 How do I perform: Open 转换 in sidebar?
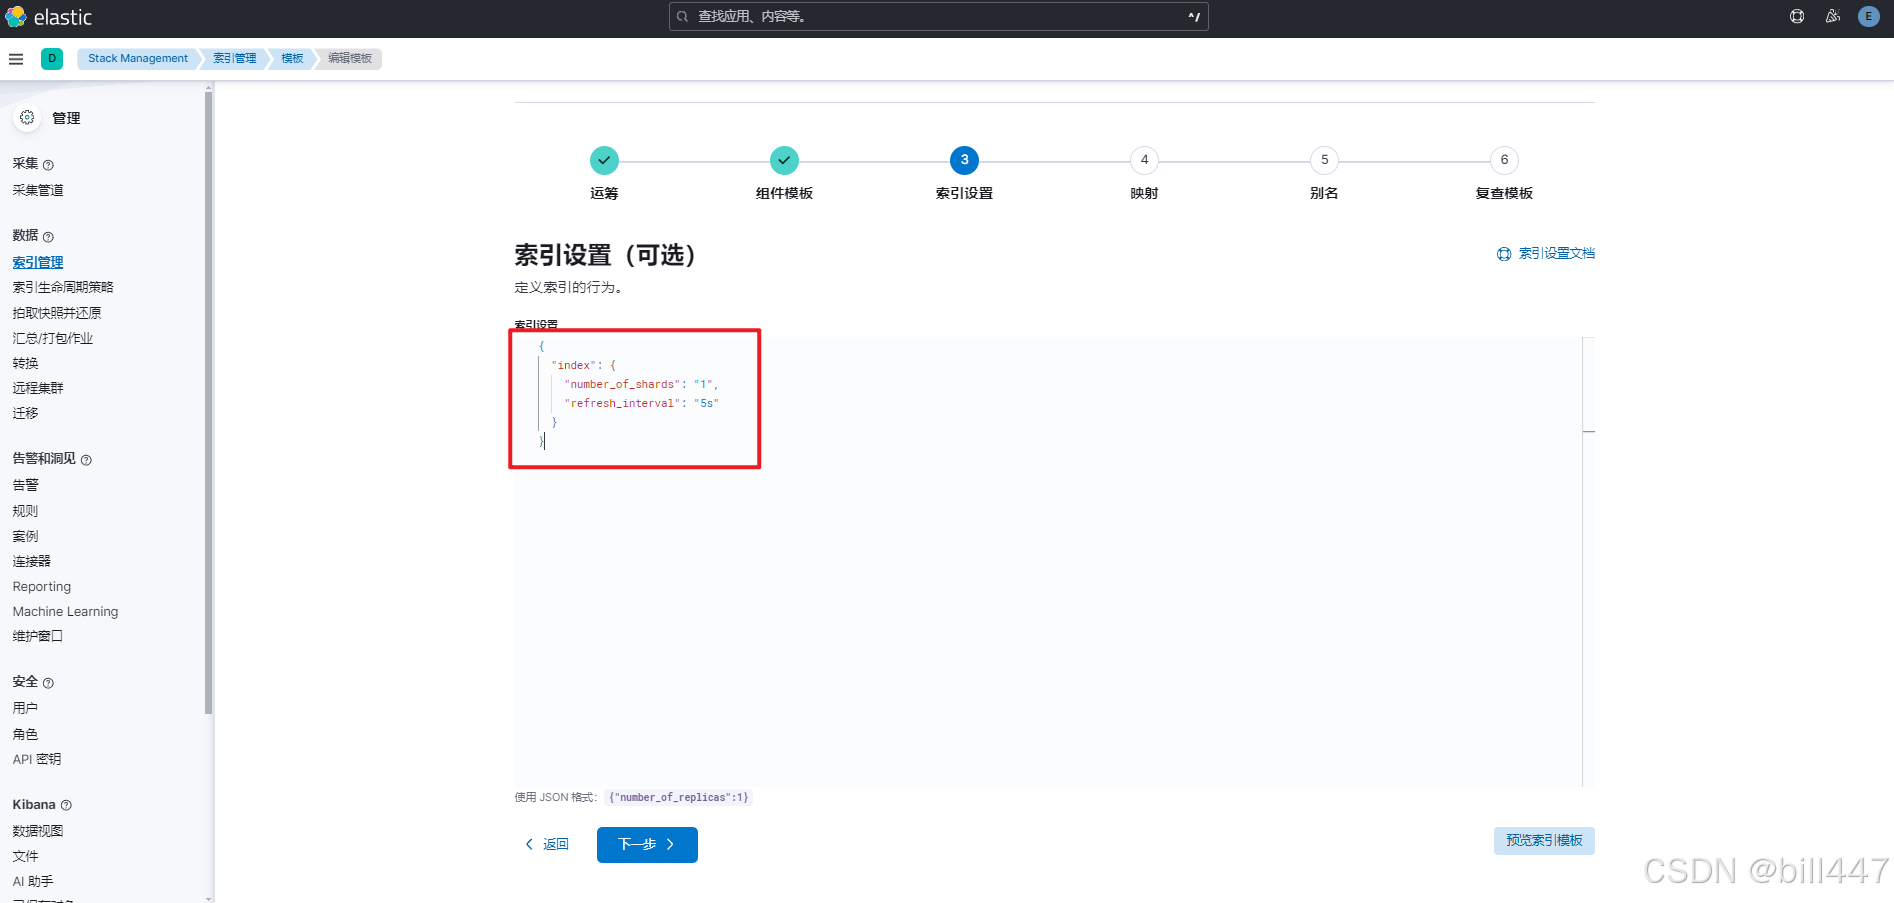coord(25,363)
